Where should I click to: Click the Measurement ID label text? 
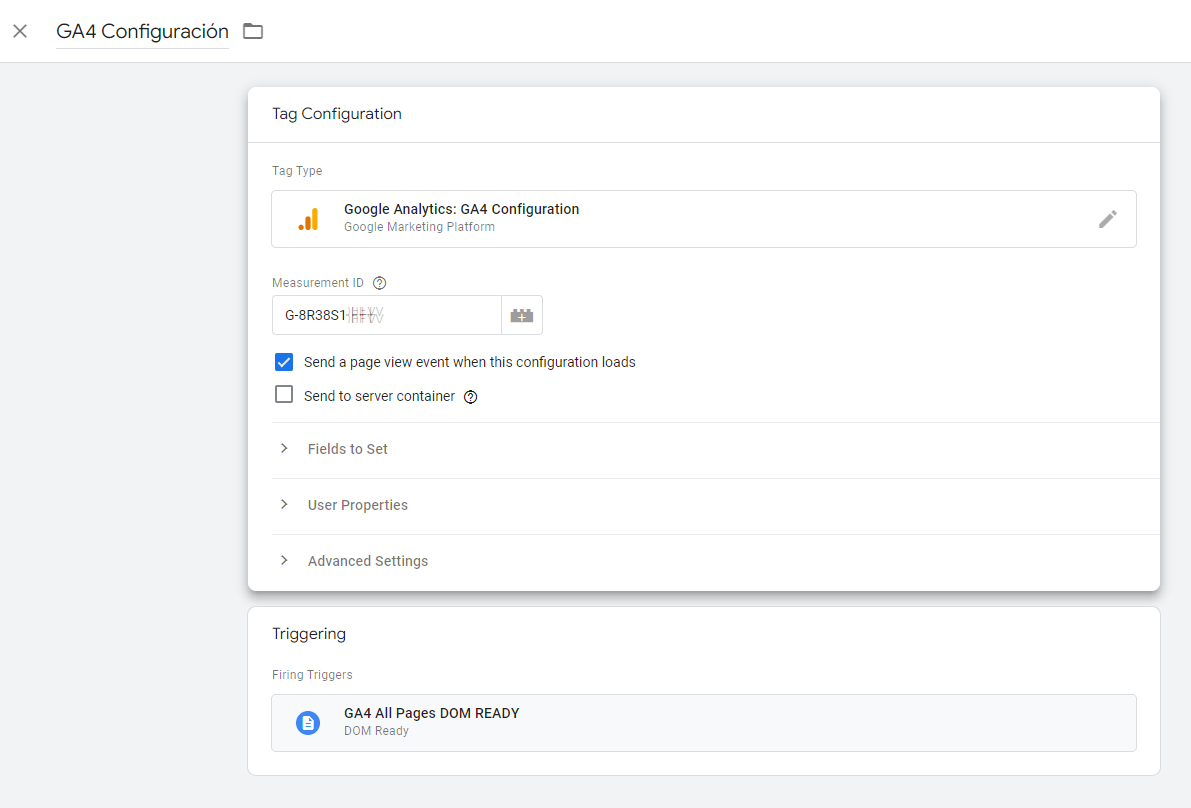pyautogui.click(x=317, y=283)
